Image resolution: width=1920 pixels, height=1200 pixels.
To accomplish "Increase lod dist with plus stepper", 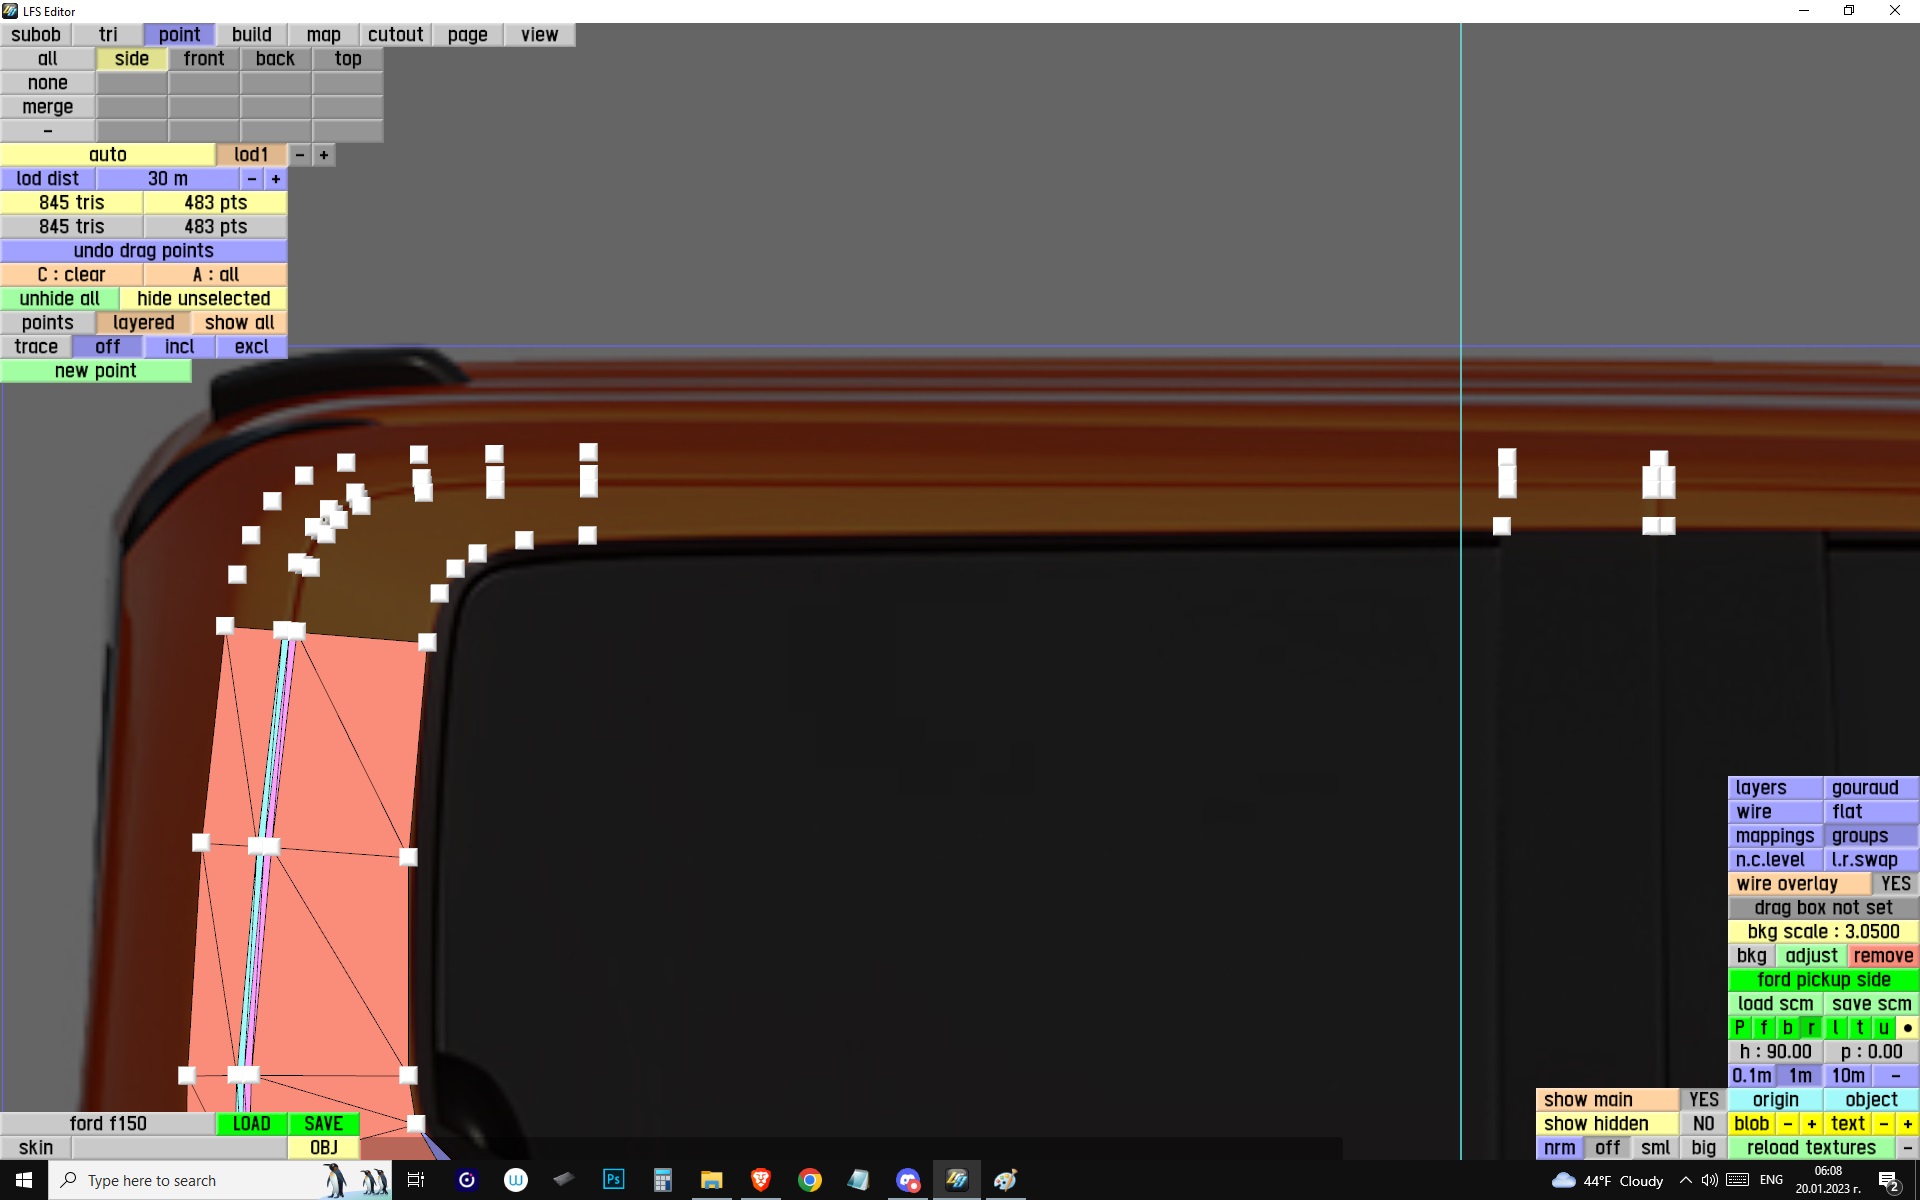I will [x=276, y=179].
